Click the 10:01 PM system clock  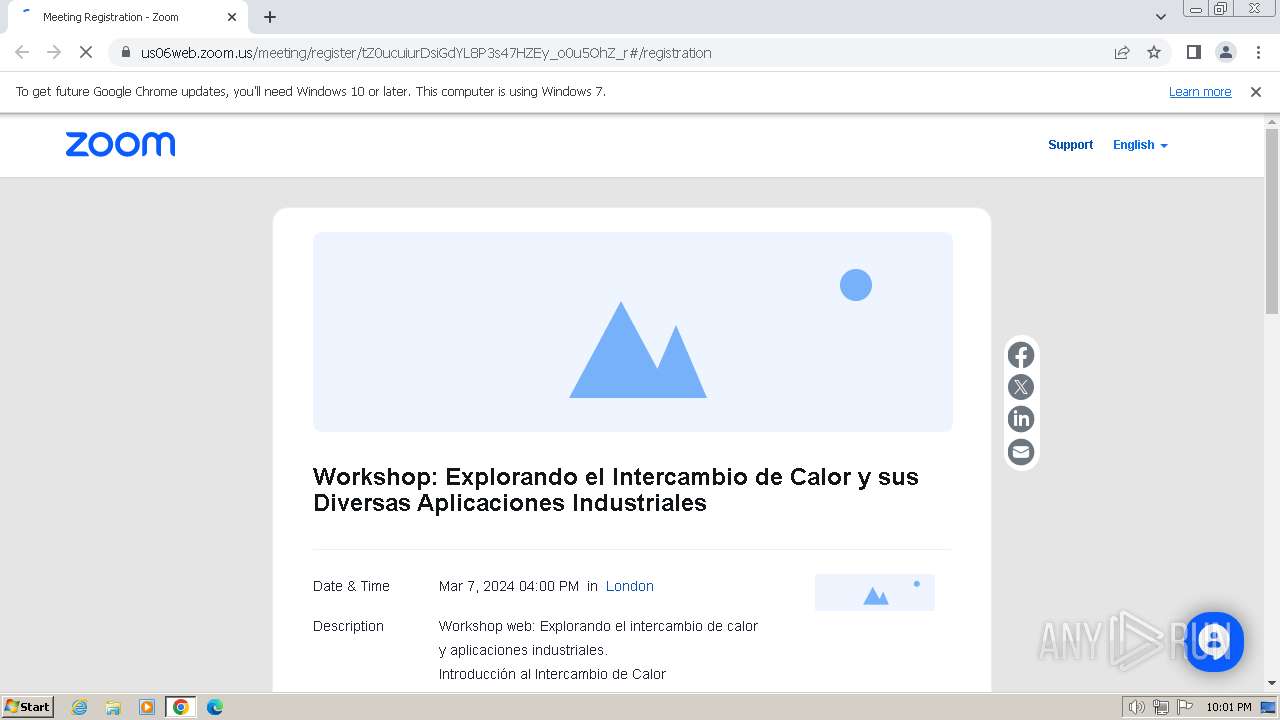click(x=1229, y=707)
